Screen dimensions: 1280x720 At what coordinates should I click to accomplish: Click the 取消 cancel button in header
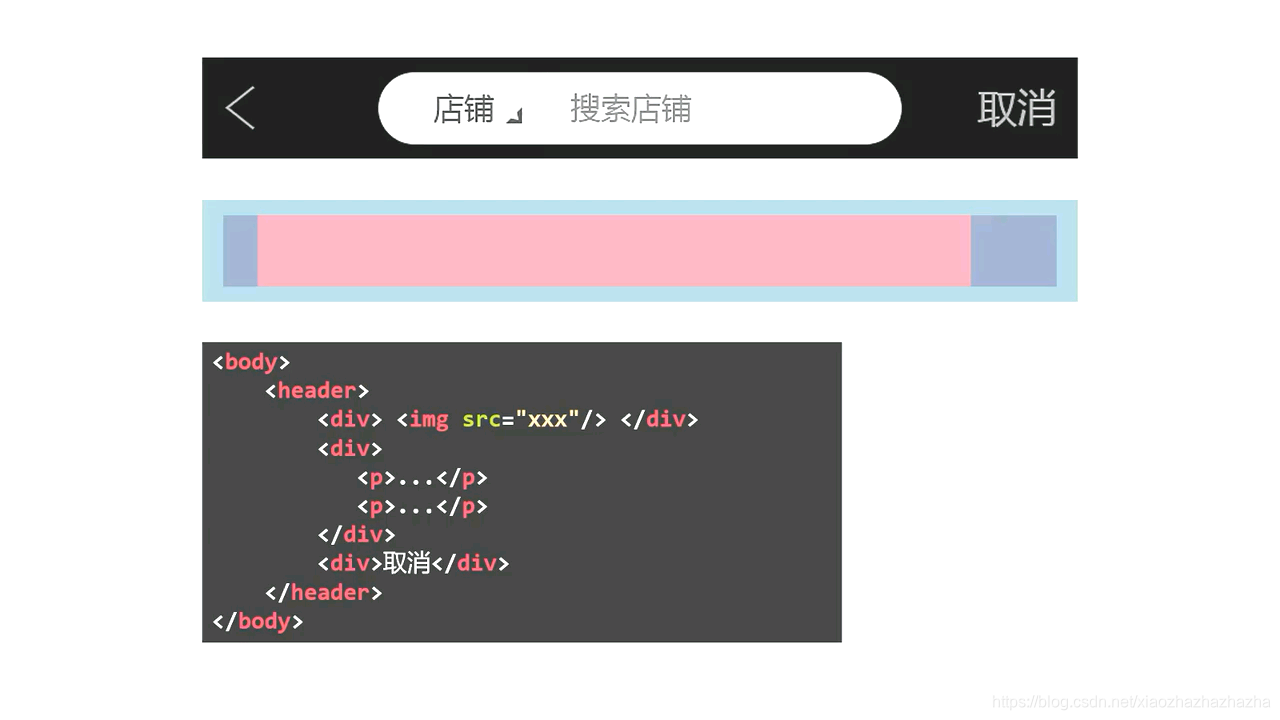click(1016, 108)
